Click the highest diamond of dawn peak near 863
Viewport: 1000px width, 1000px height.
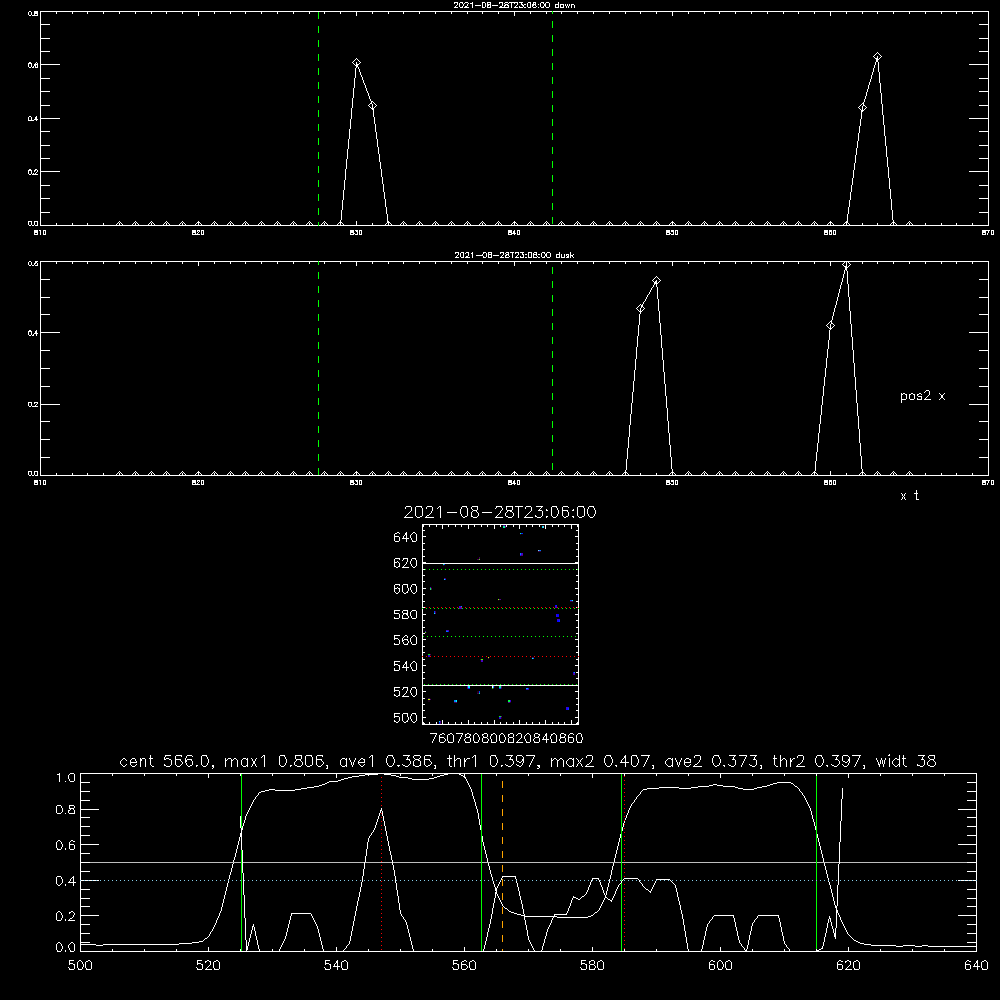(x=878, y=57)
